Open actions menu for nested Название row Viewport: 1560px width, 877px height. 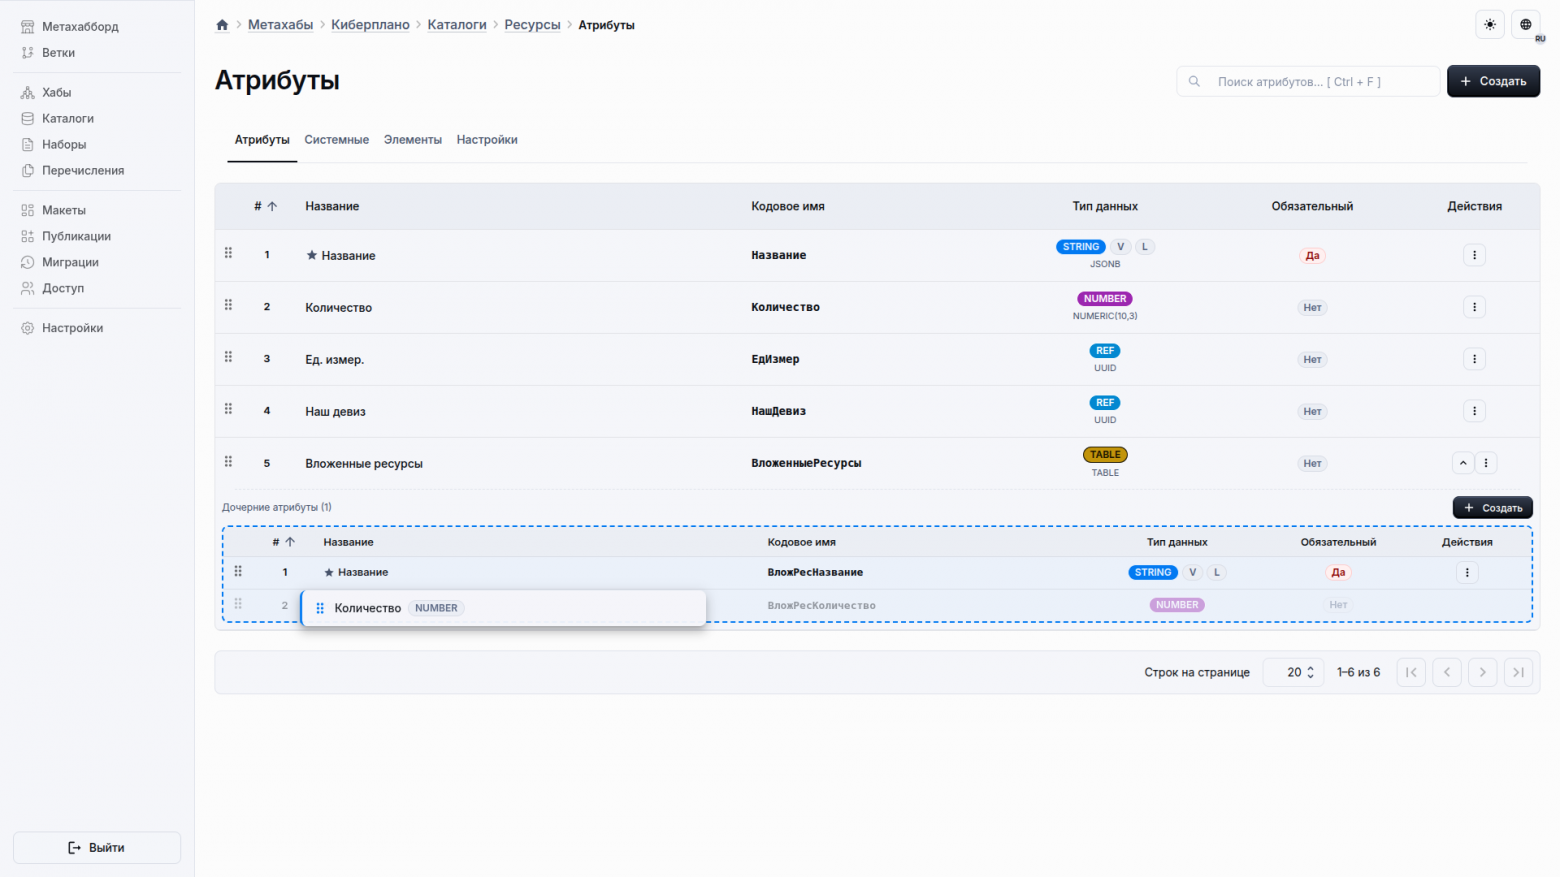pyautogui.click(x=1467, y=573)
